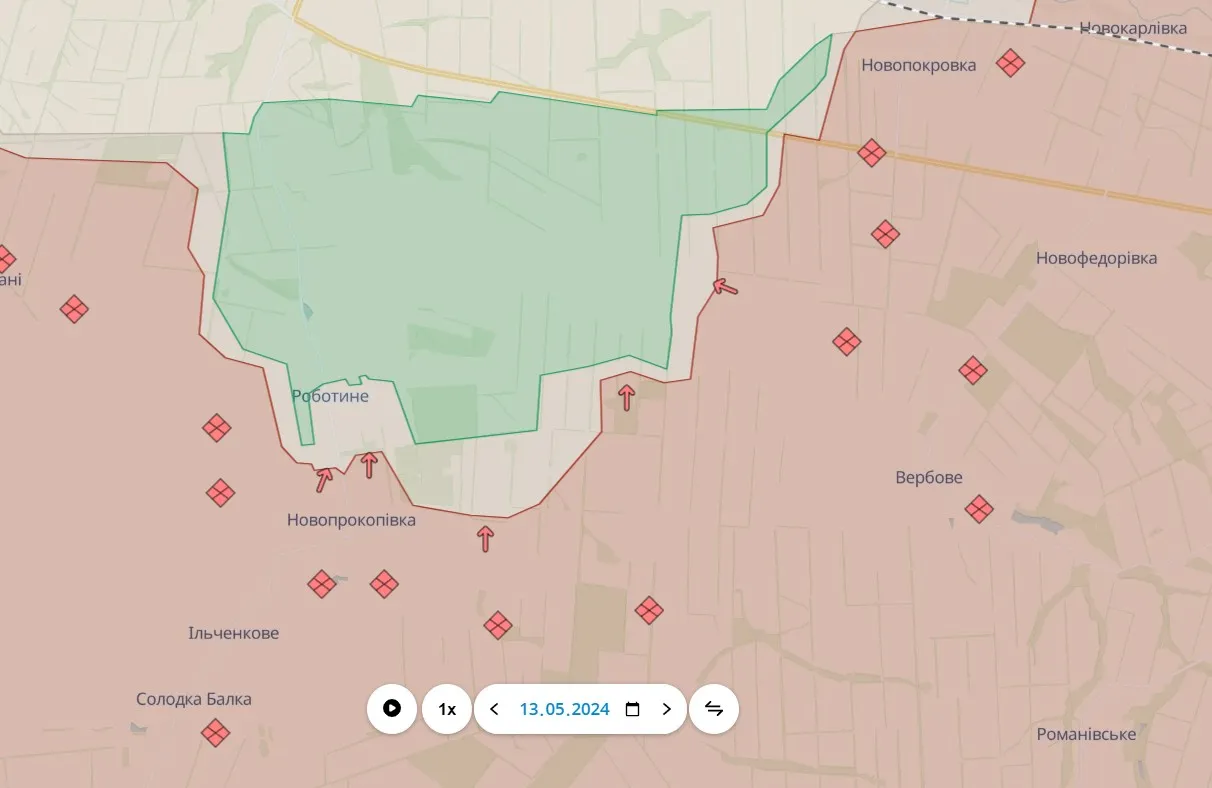
Task: Click the date field showing 13.05.2024
Action: coord(564,709)
